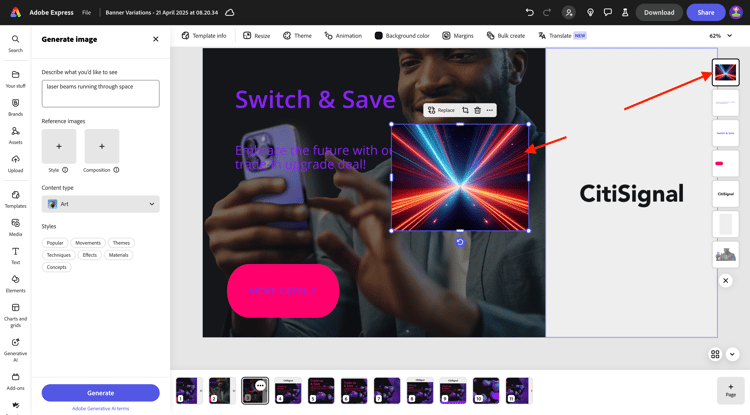Select the Movements styles chip
750x415 pixels.
pyautogui.click(x=88, y=243)
